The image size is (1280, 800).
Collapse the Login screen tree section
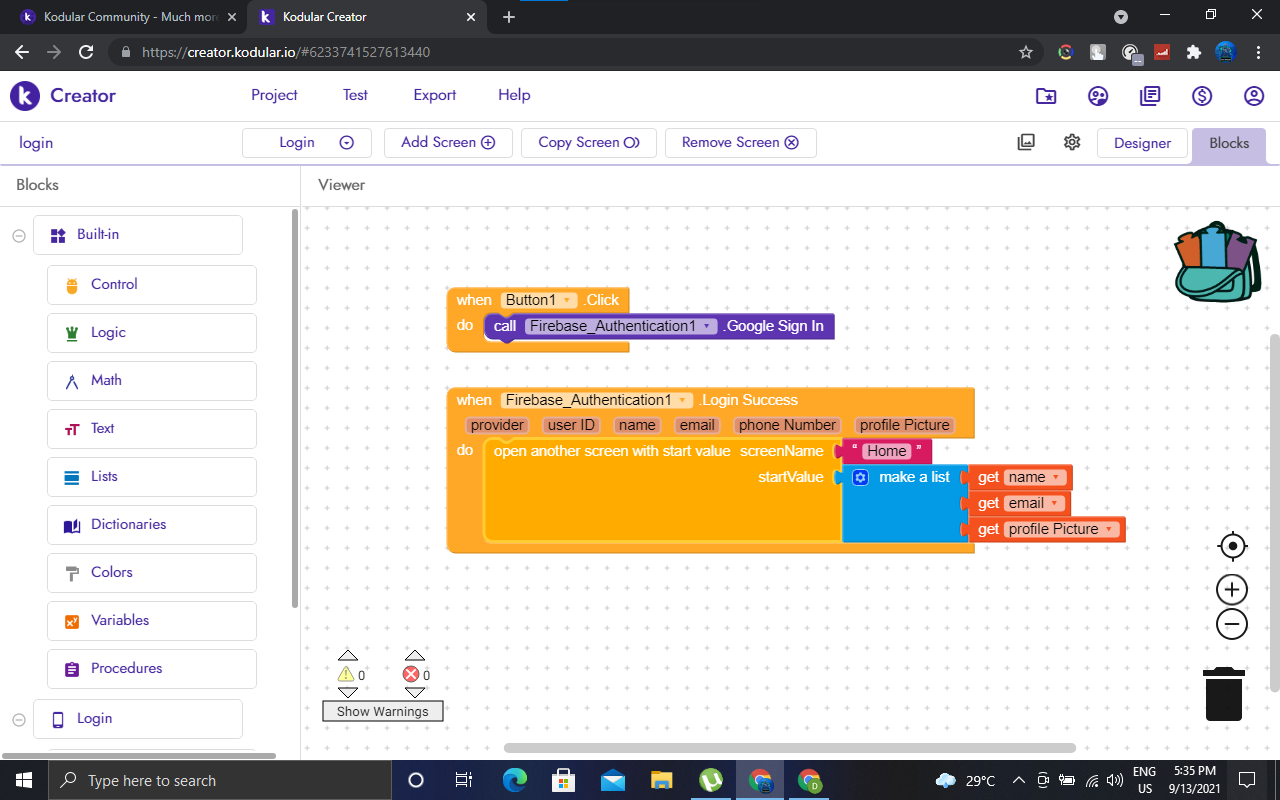(19, 719)
